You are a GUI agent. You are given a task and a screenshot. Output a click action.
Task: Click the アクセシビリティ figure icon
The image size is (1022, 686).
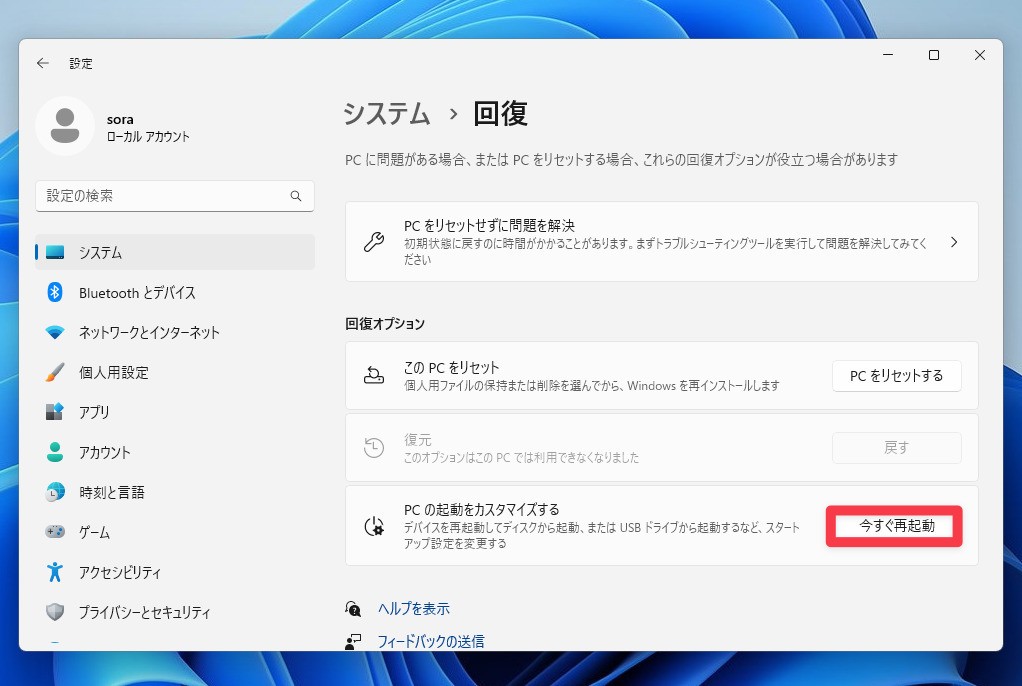pos(55,572)
